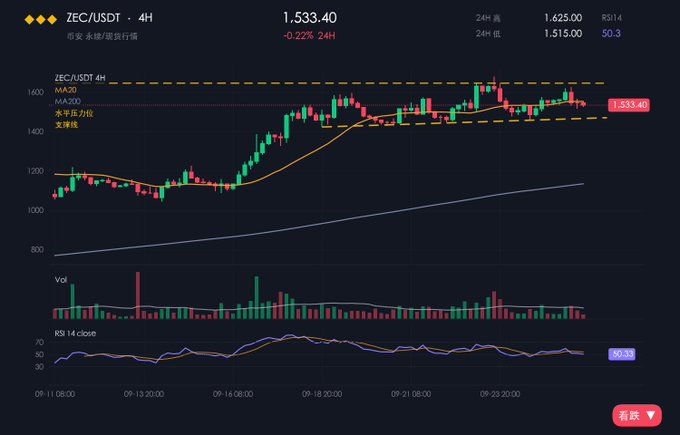The height and width of the screenshot is (435, 680).
Task: Click the RSI14 value 50.3 in header
Action: coord(611,33)
